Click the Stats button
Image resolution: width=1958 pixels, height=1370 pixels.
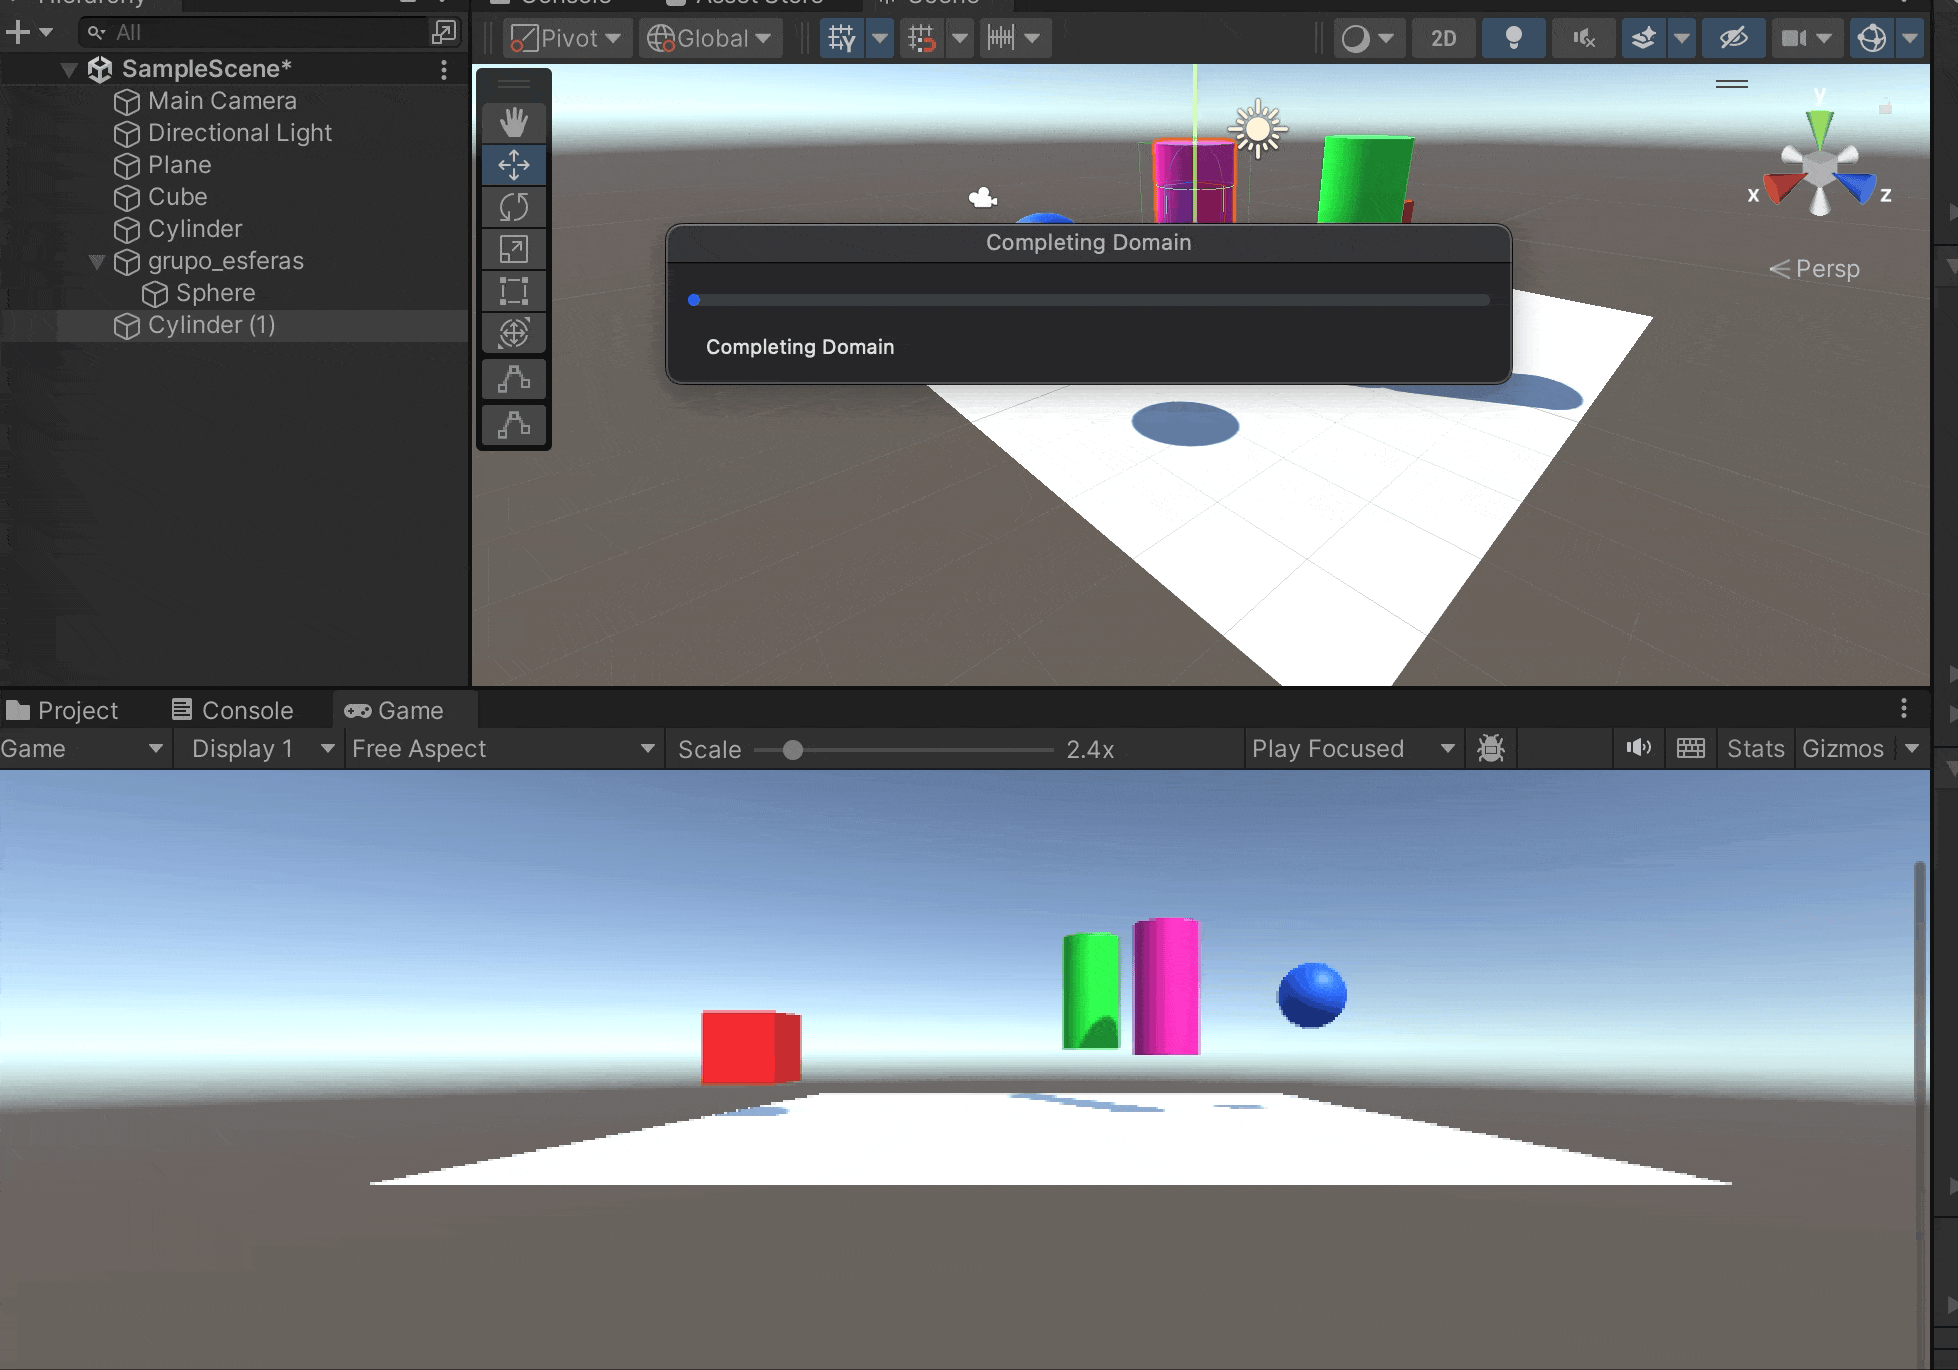pos(1755,749)
